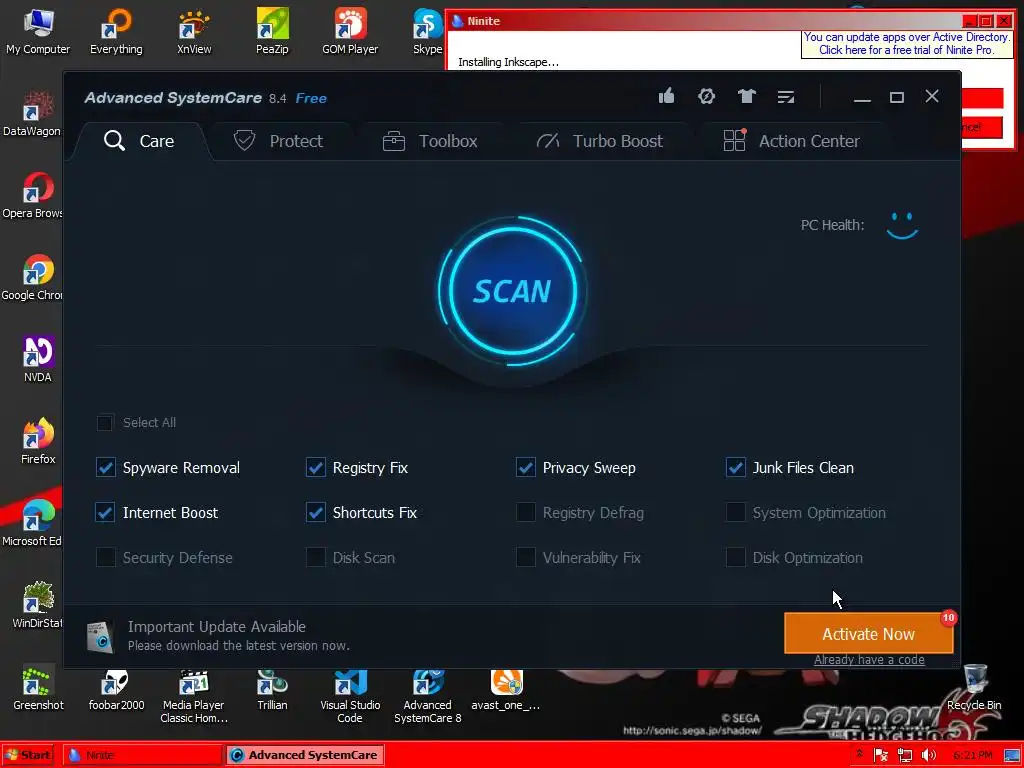Switch to the Action Center tab
1024x768 pixels.
792,141
